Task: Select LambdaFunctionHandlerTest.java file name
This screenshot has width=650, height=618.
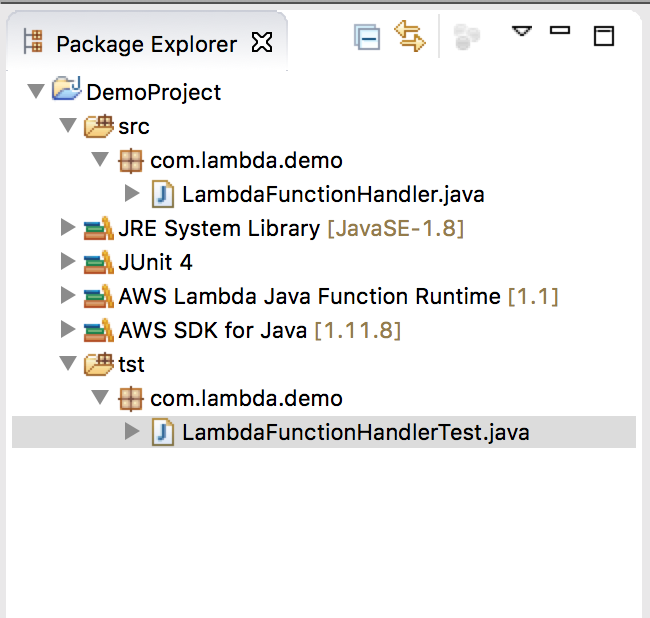Action: point(356,433)
